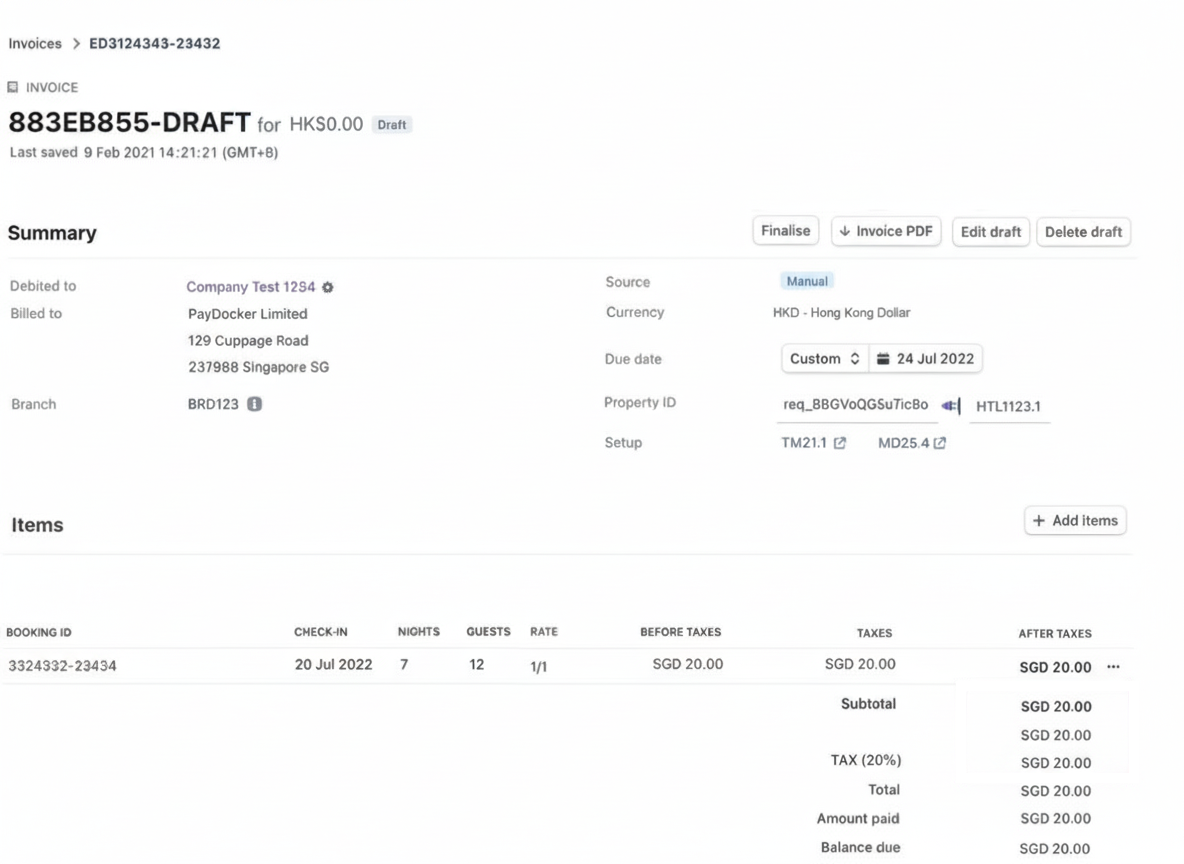
Task: Click the HTL1123.1 input field
Action: [x=1008, y=406]
